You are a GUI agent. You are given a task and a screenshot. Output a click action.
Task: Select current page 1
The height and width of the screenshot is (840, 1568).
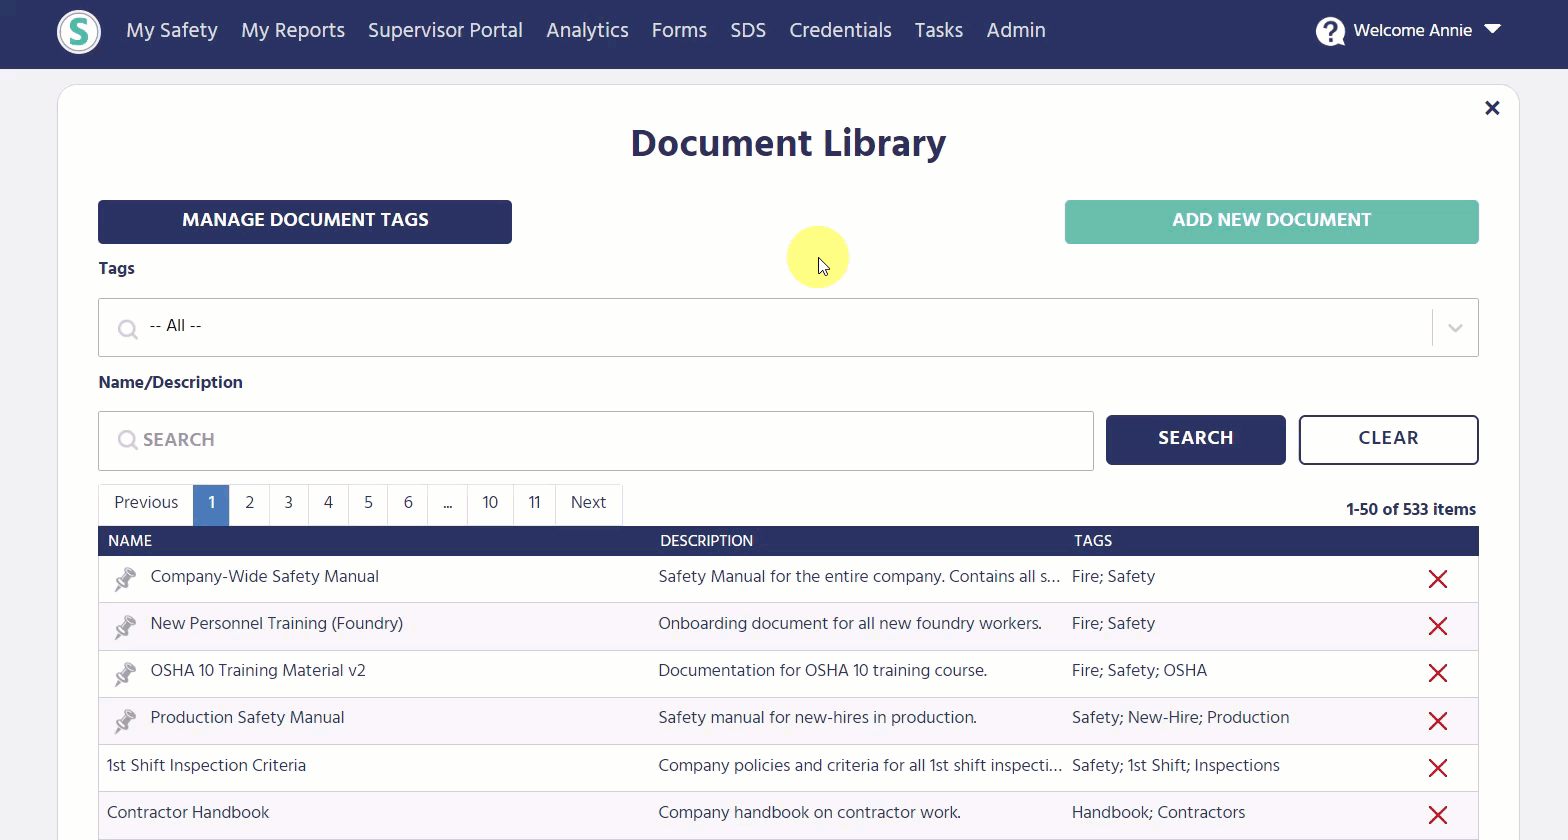pos(211,504)
